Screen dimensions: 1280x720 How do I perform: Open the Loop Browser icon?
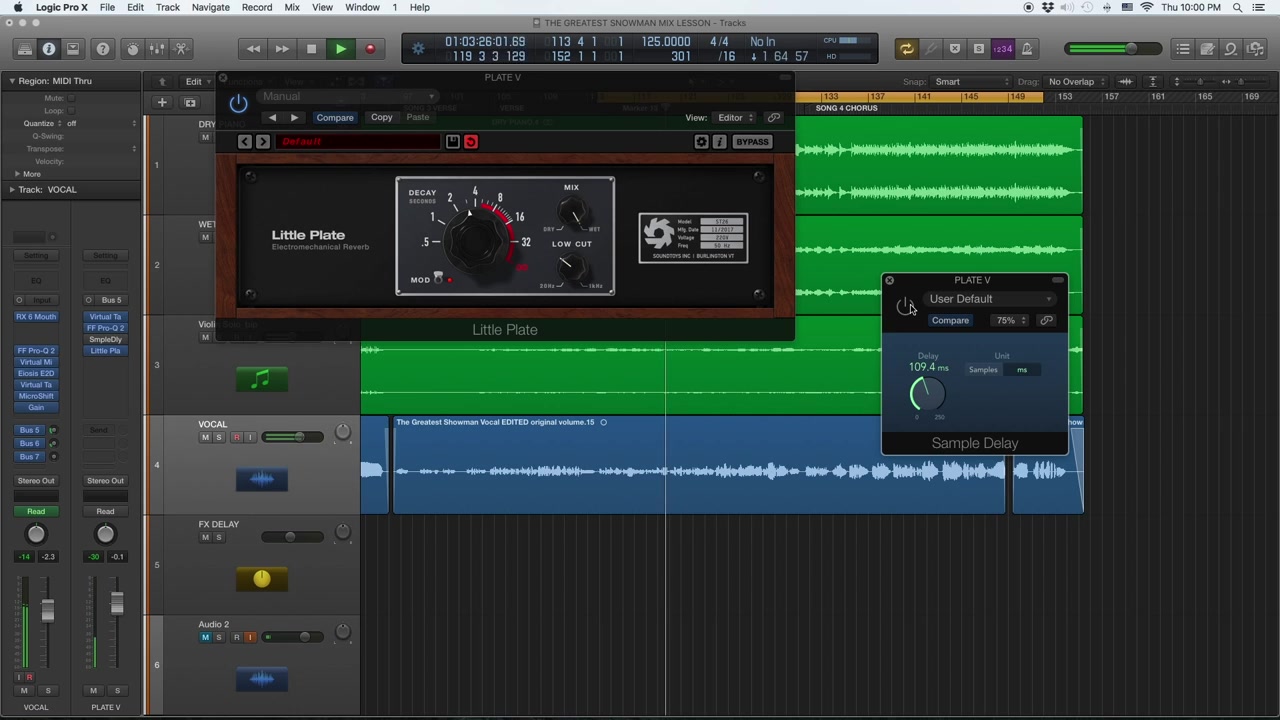click(1231, 48)
